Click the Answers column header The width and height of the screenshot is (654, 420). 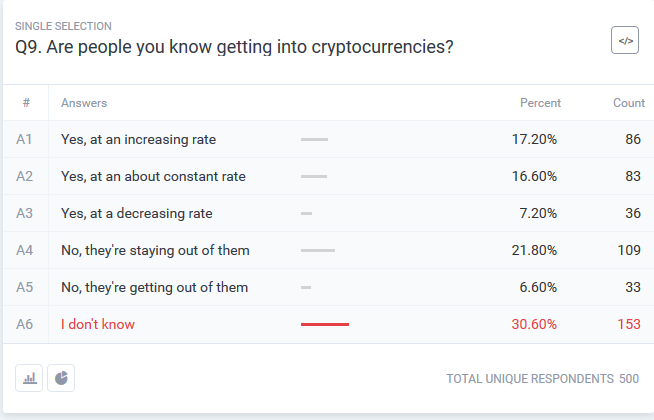click(x=84, y=103)
